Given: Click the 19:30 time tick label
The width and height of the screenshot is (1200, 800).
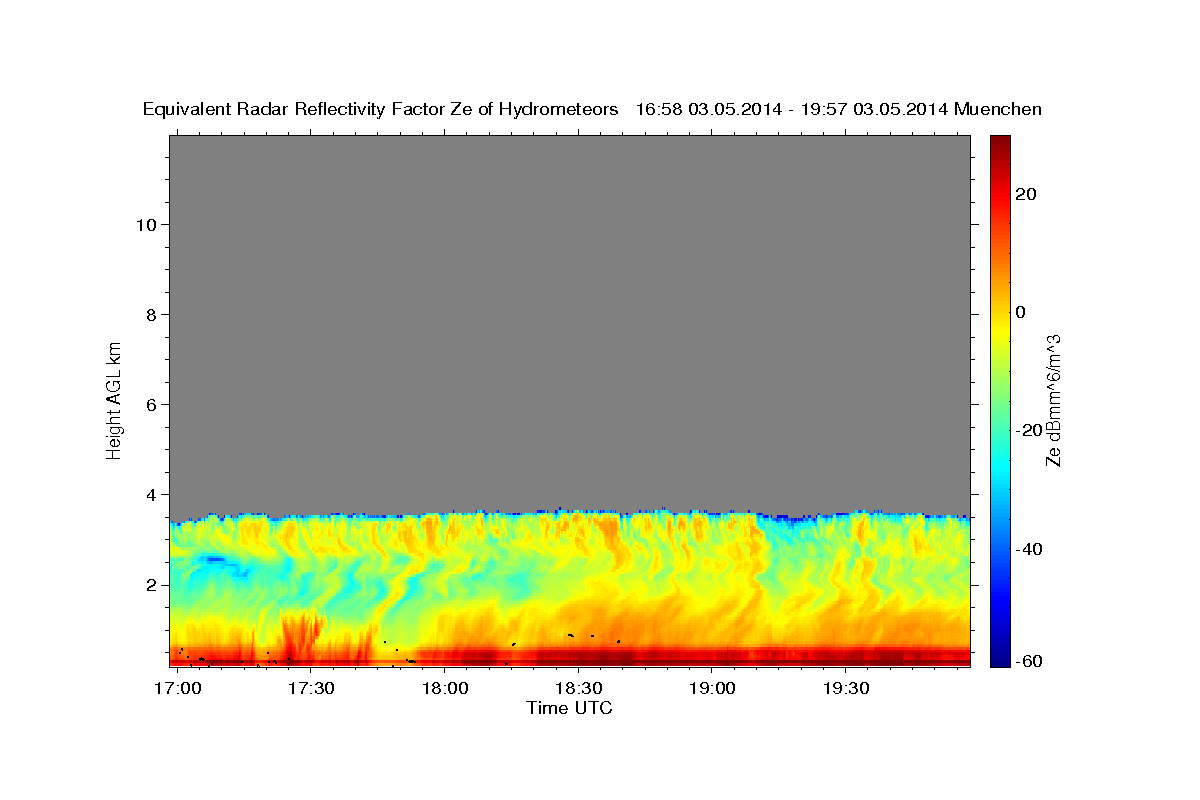Looking at the screenshot, I should (844, 689).
